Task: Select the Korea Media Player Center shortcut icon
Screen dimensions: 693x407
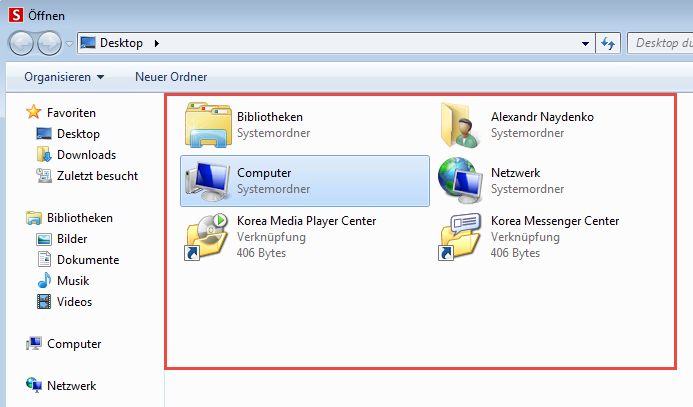Action: click(x=206, y=237)
